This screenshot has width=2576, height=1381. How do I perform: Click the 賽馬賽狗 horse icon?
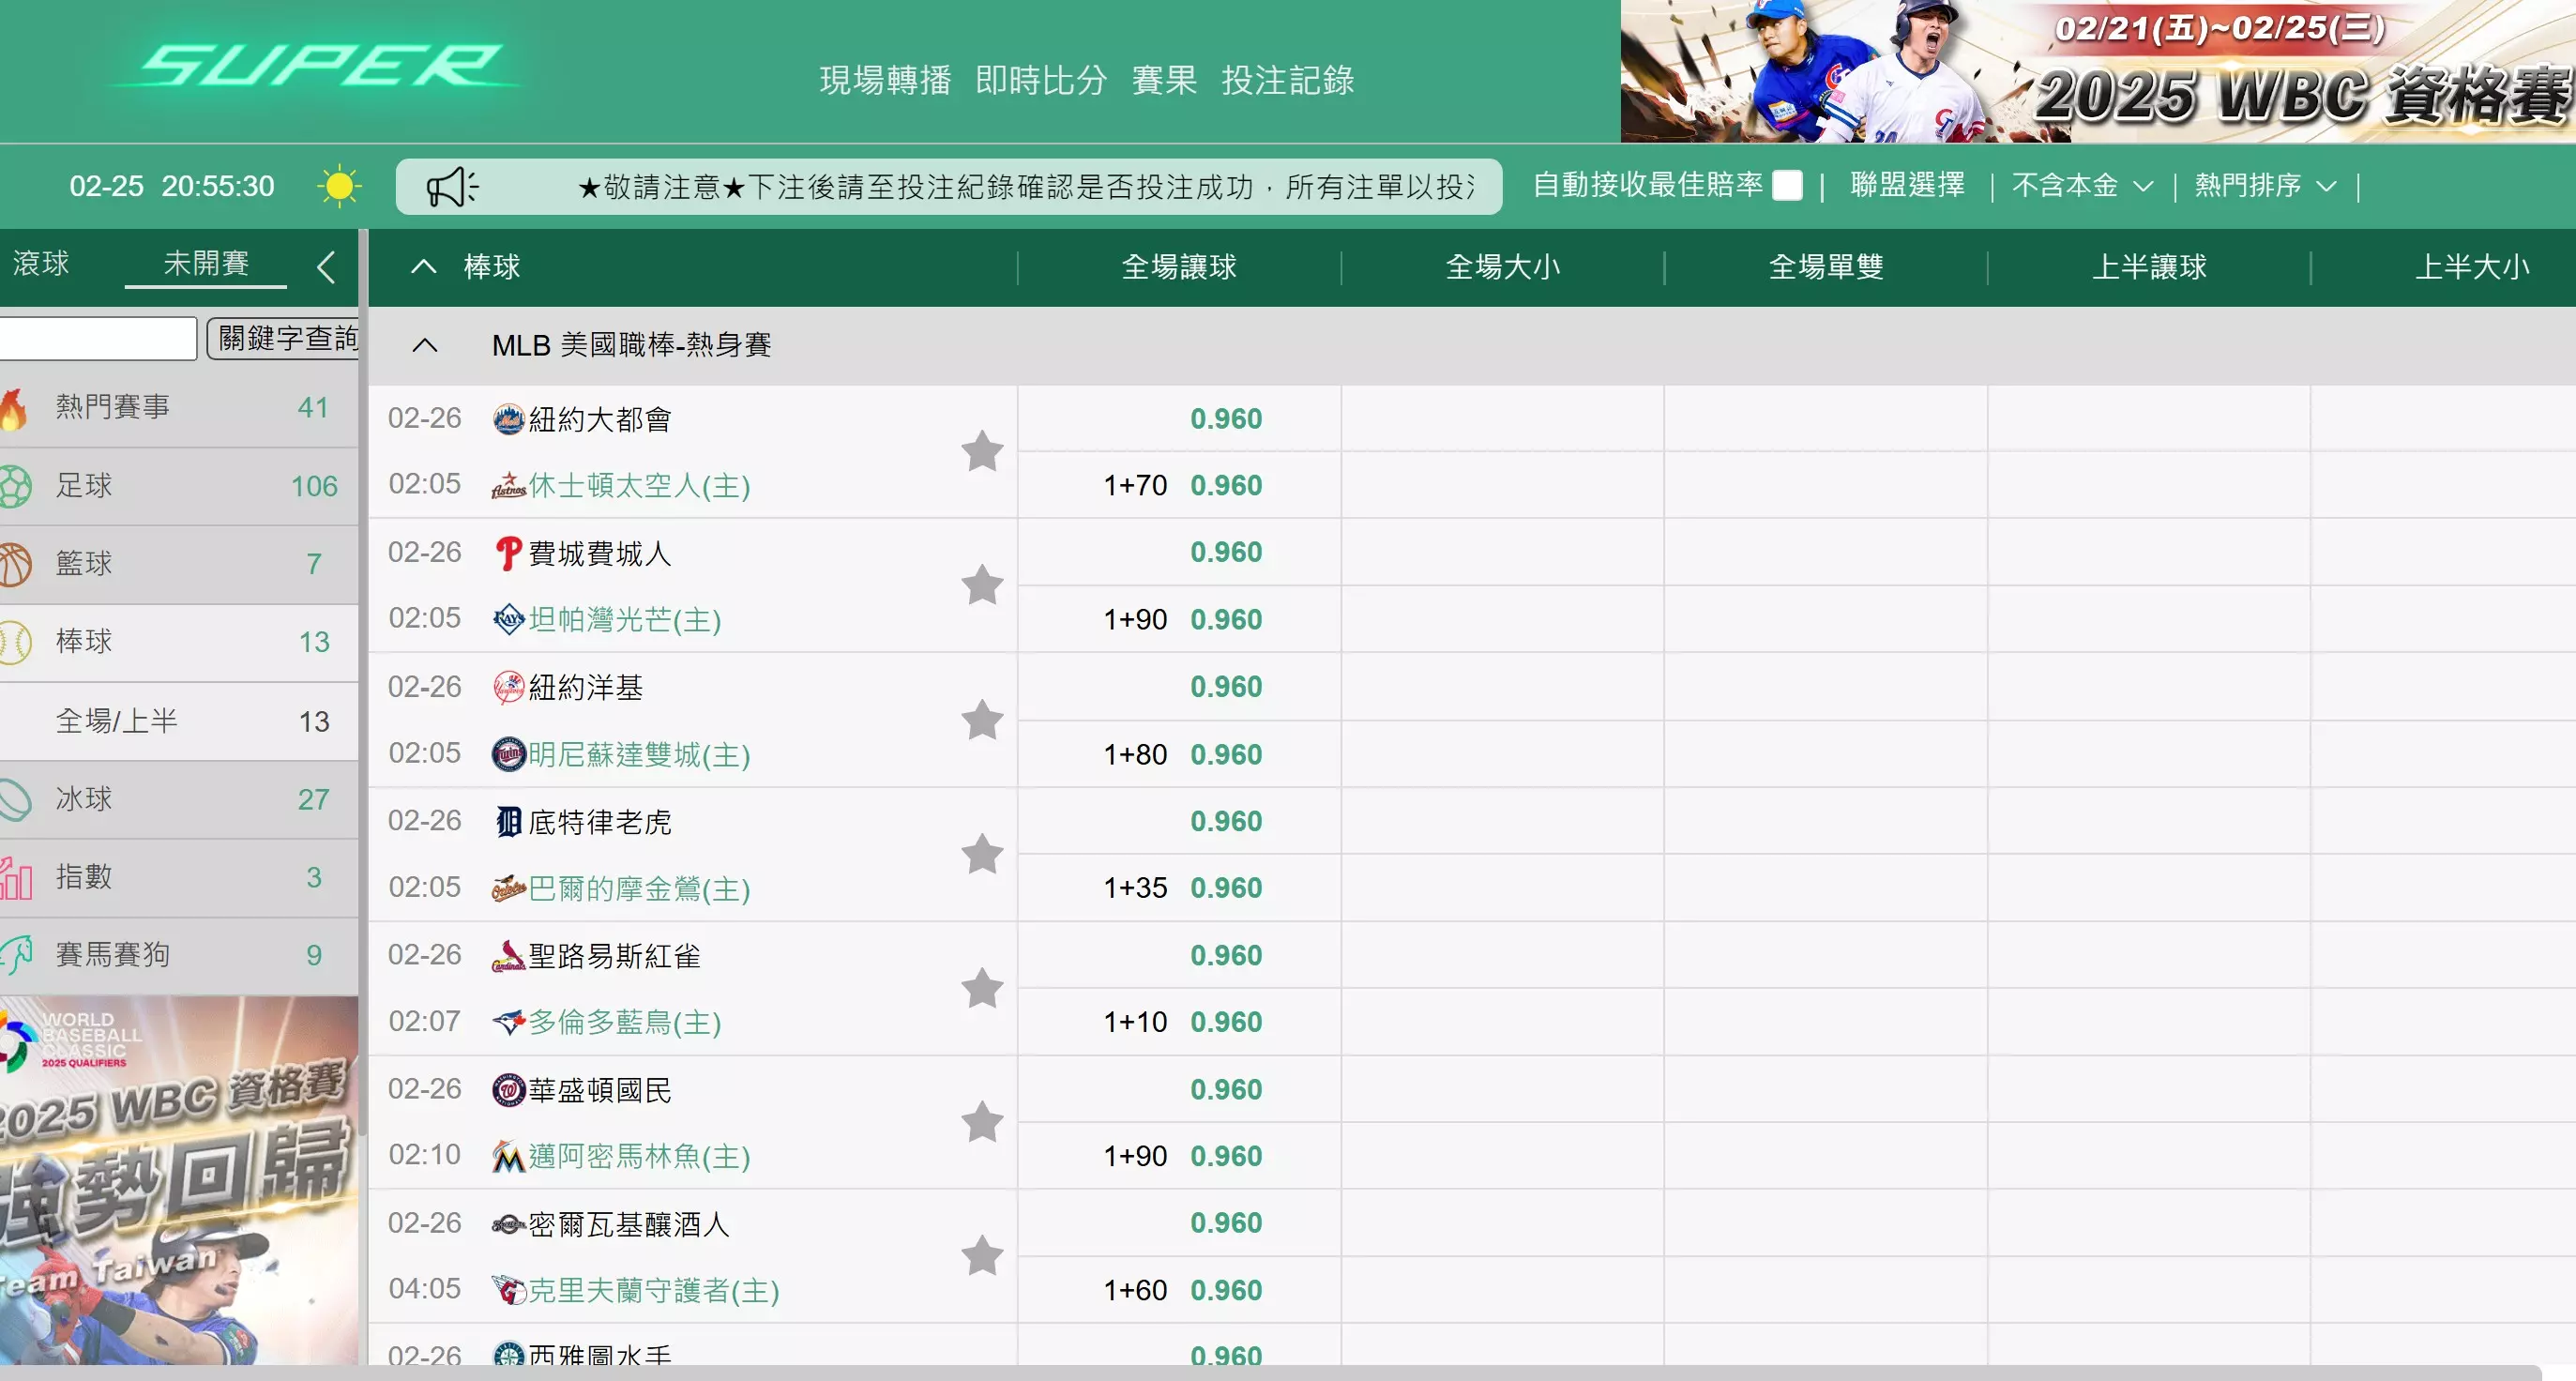pos(15,955)
